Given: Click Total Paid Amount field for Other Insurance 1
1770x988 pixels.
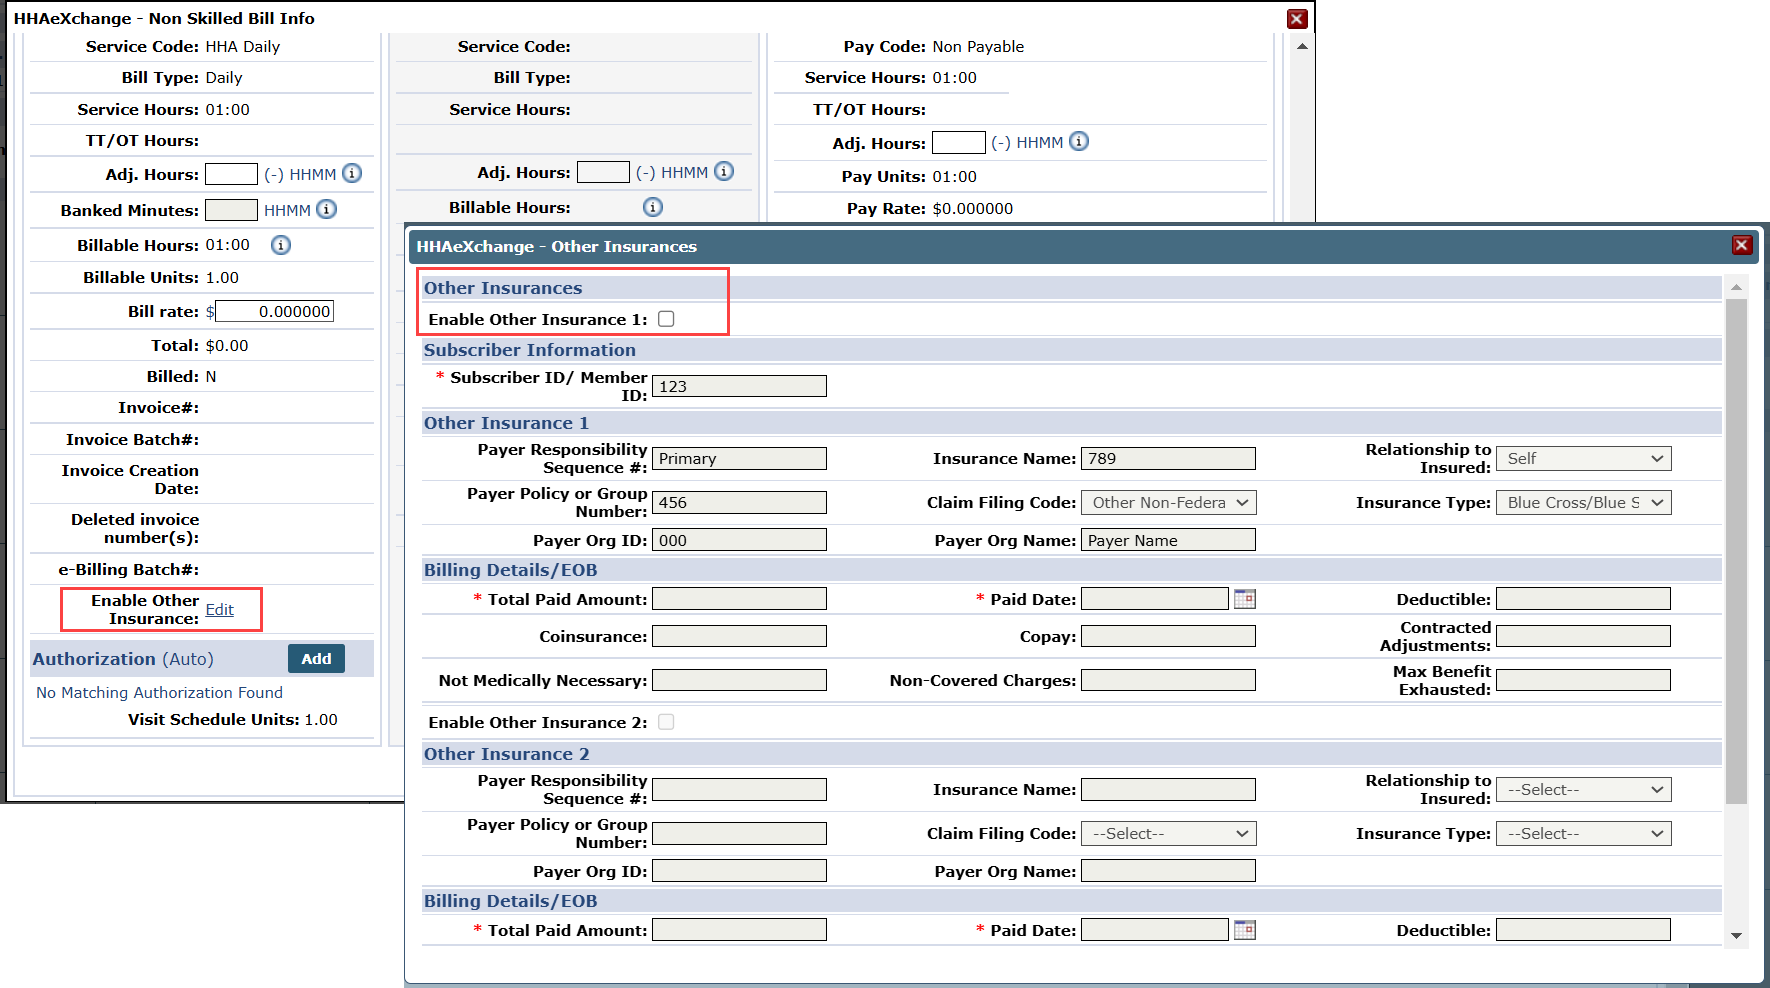Looking at the screenshot, I should pos(739,599).
